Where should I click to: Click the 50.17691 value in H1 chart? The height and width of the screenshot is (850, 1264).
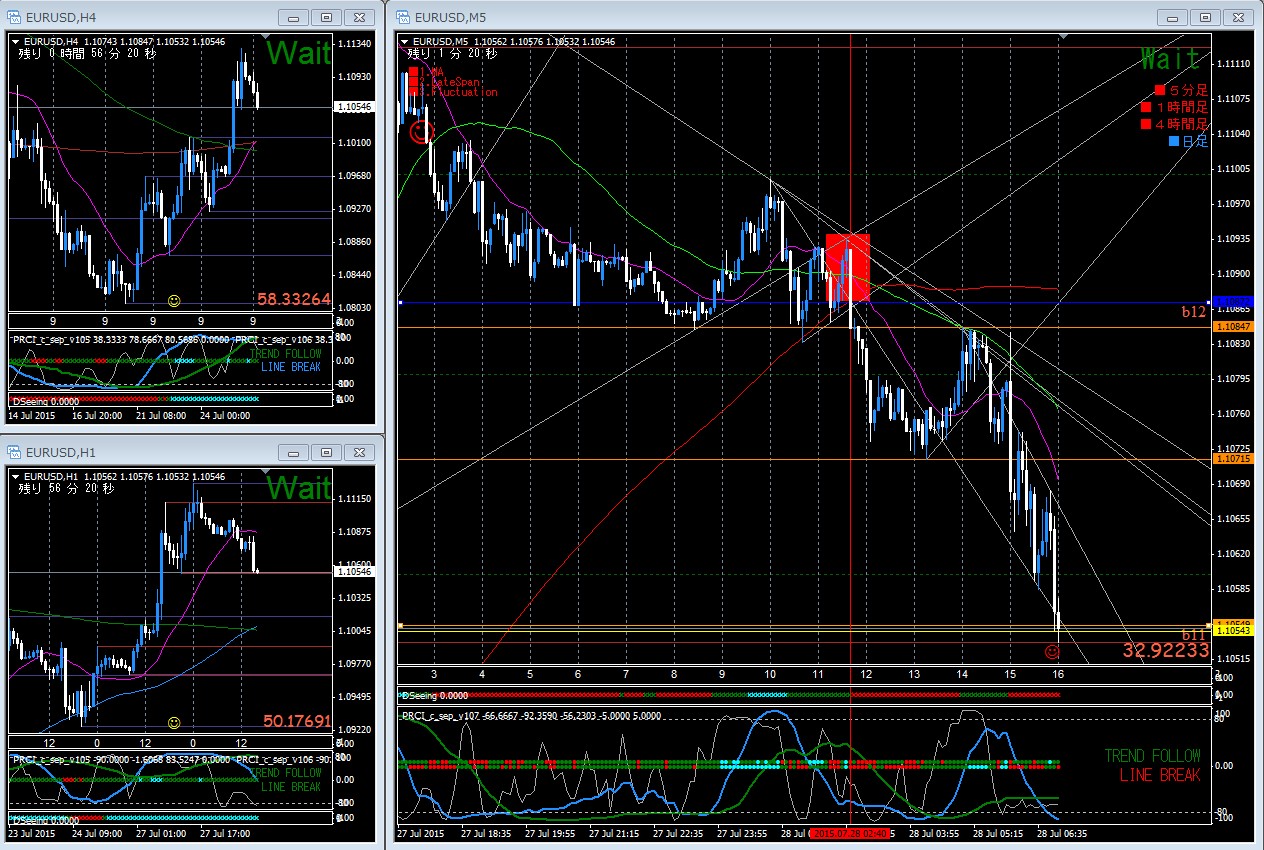click(x=297, y=720)
